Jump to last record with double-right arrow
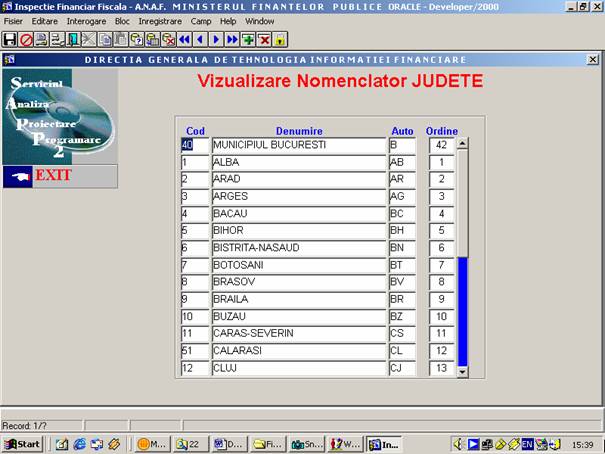The image size is (605, 454). point(232,40)
